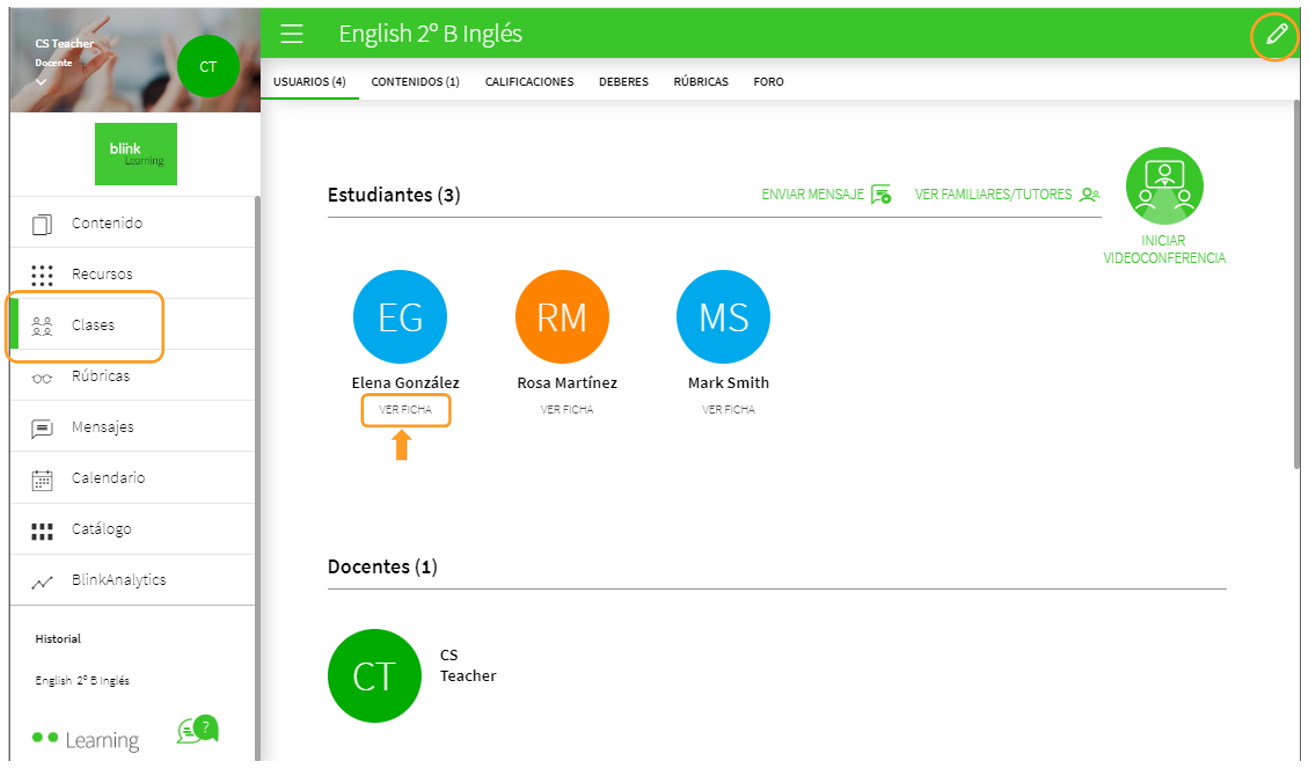1310x771 pixels.
Task: Expand the CS Teacher profile chevron
Action: point(41,83)
